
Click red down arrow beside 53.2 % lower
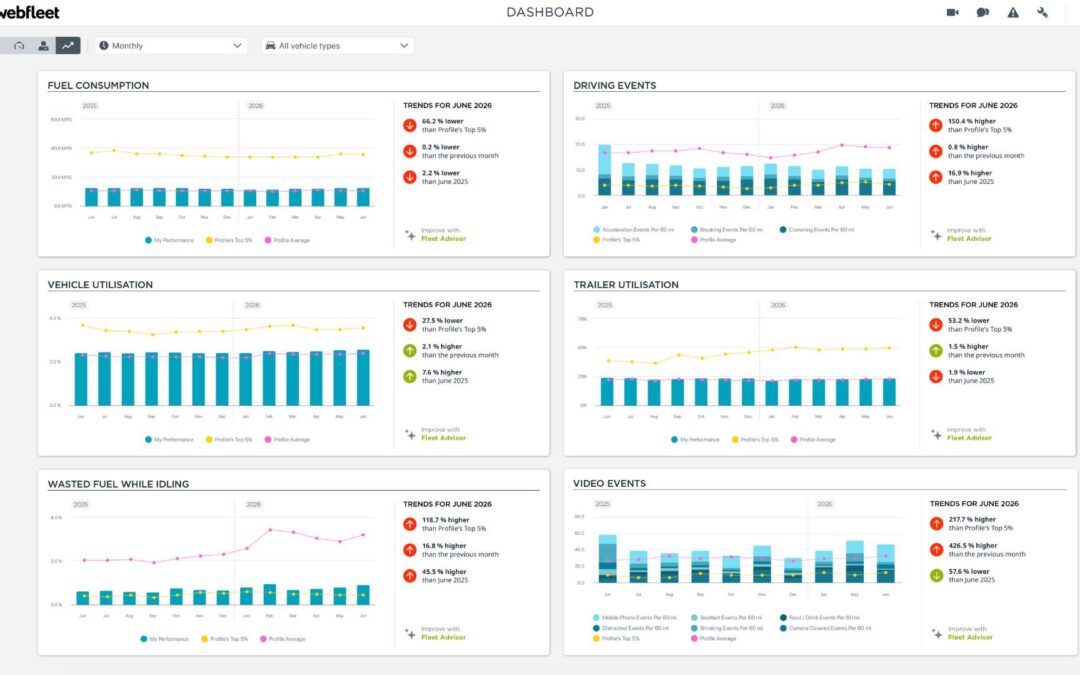click(935, 324)
